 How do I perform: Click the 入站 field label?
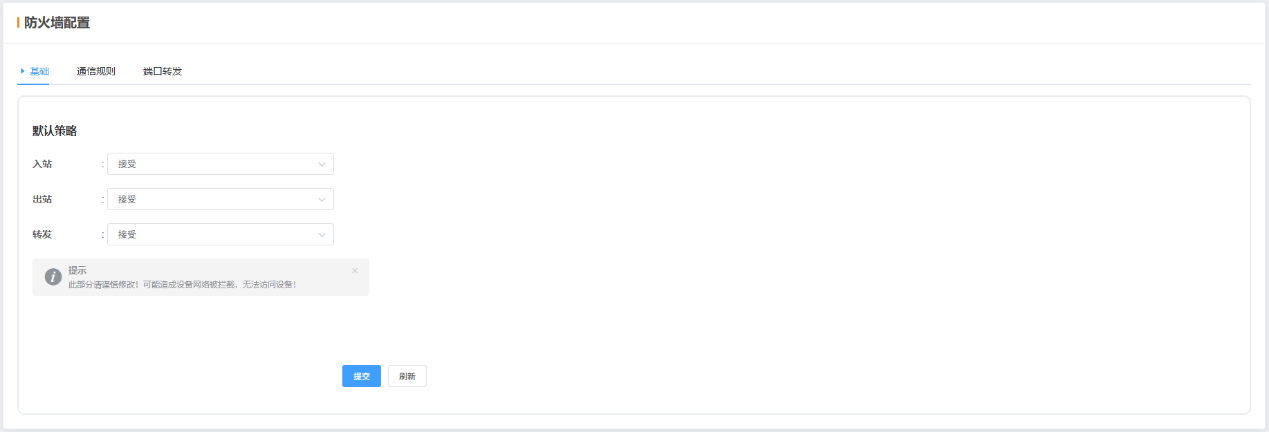pyautogui.click(x=42, y=164)
